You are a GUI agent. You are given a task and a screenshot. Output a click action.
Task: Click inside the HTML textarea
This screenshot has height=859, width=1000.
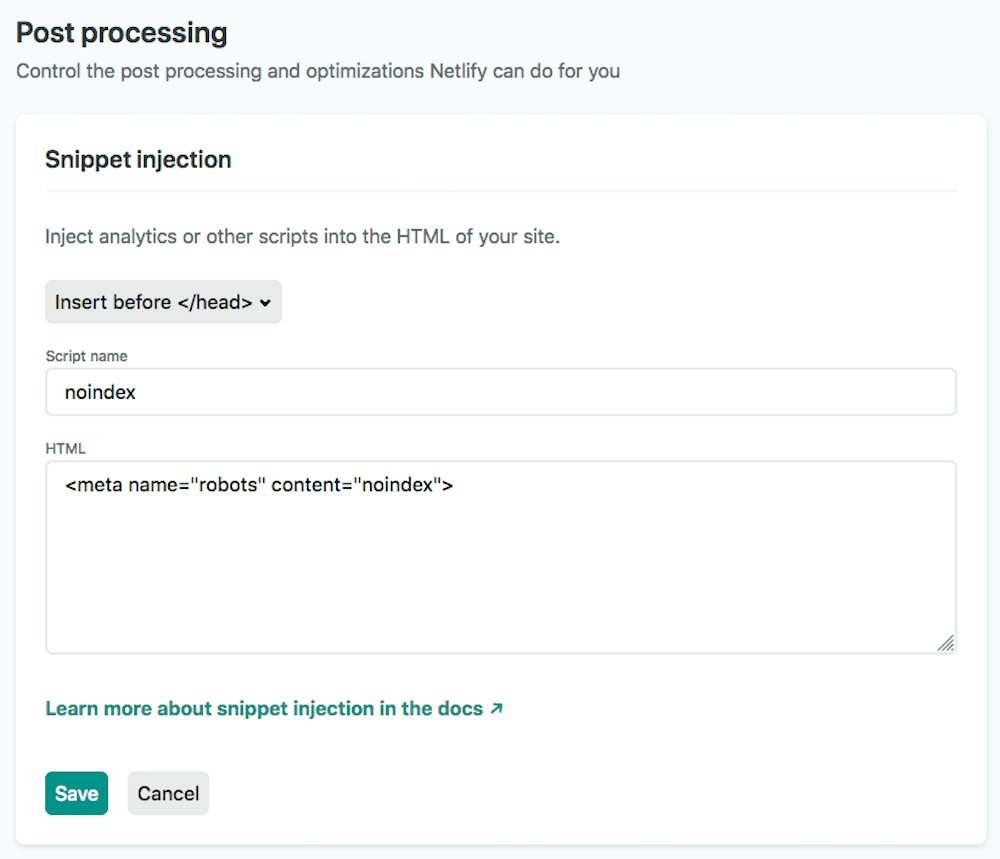coord(501,557)
